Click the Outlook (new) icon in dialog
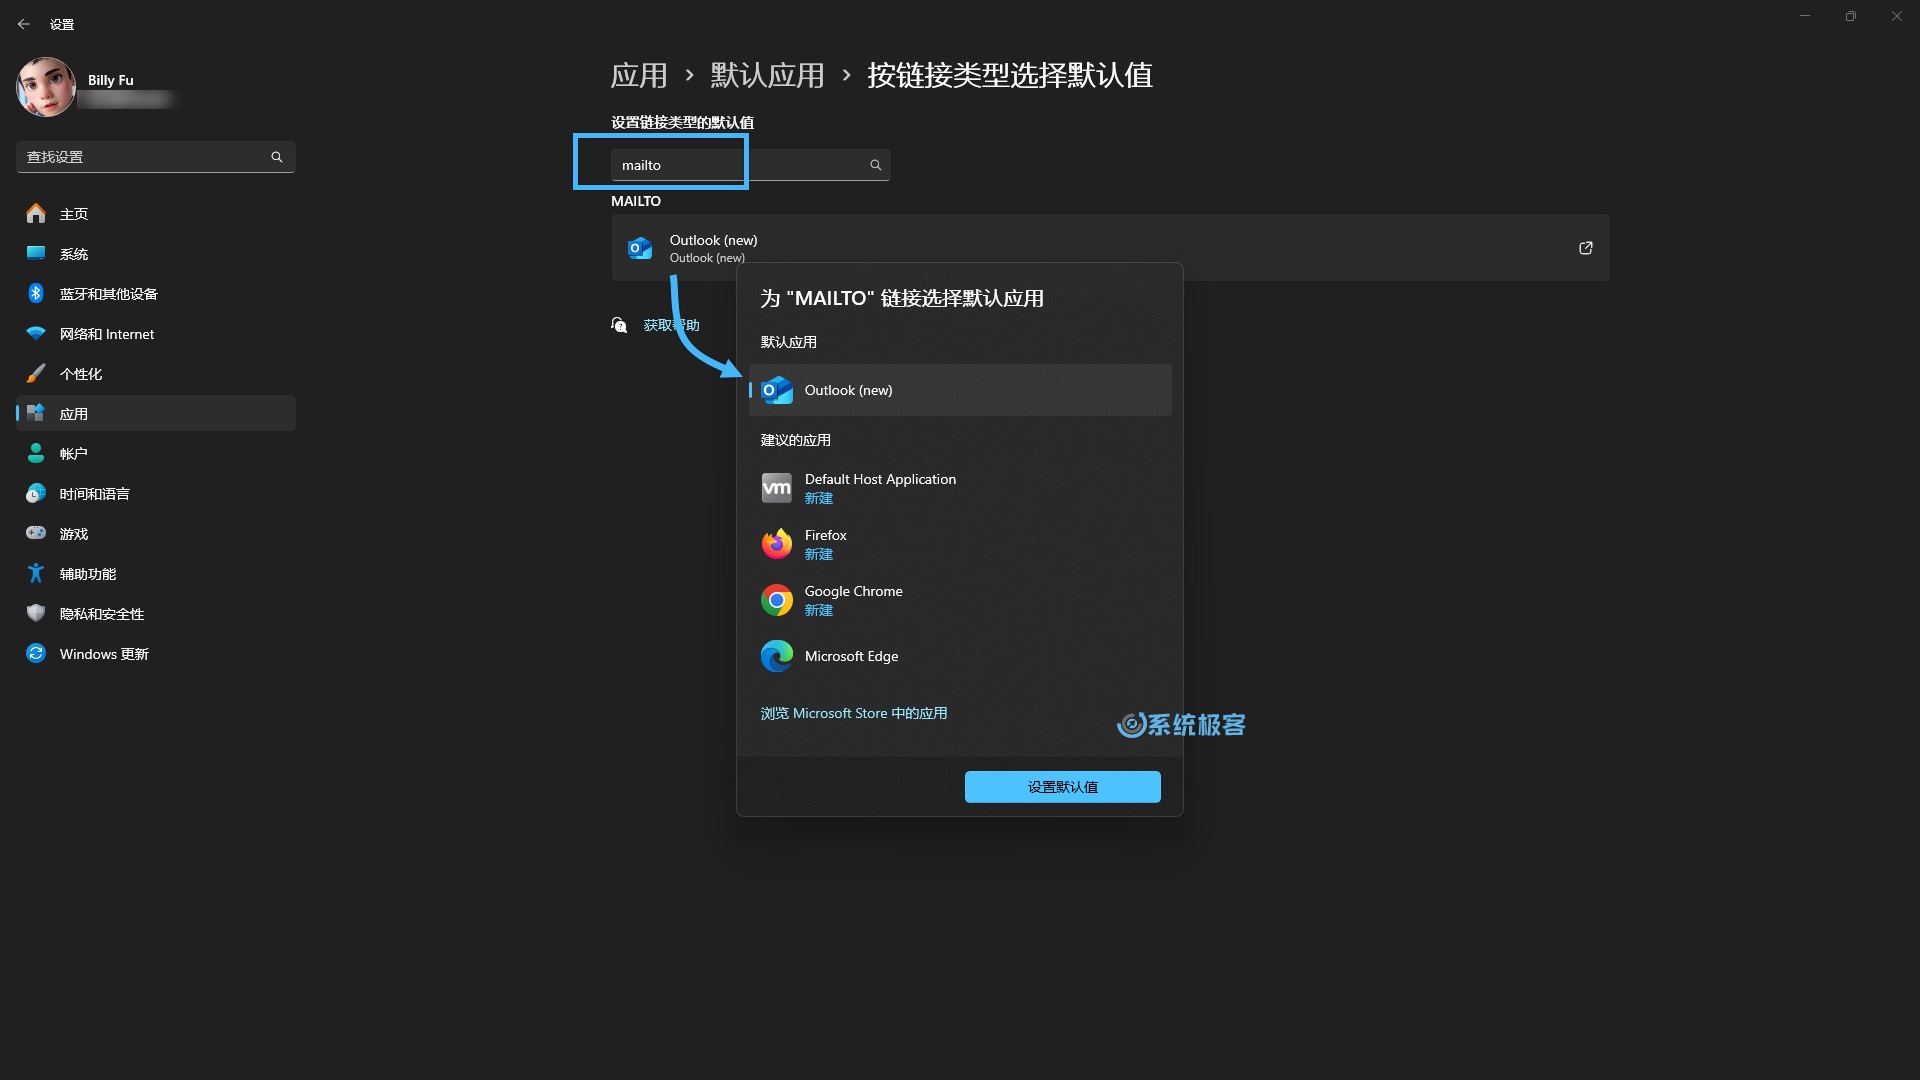This screenshot has height=1080, width=1920. [778, 389]
